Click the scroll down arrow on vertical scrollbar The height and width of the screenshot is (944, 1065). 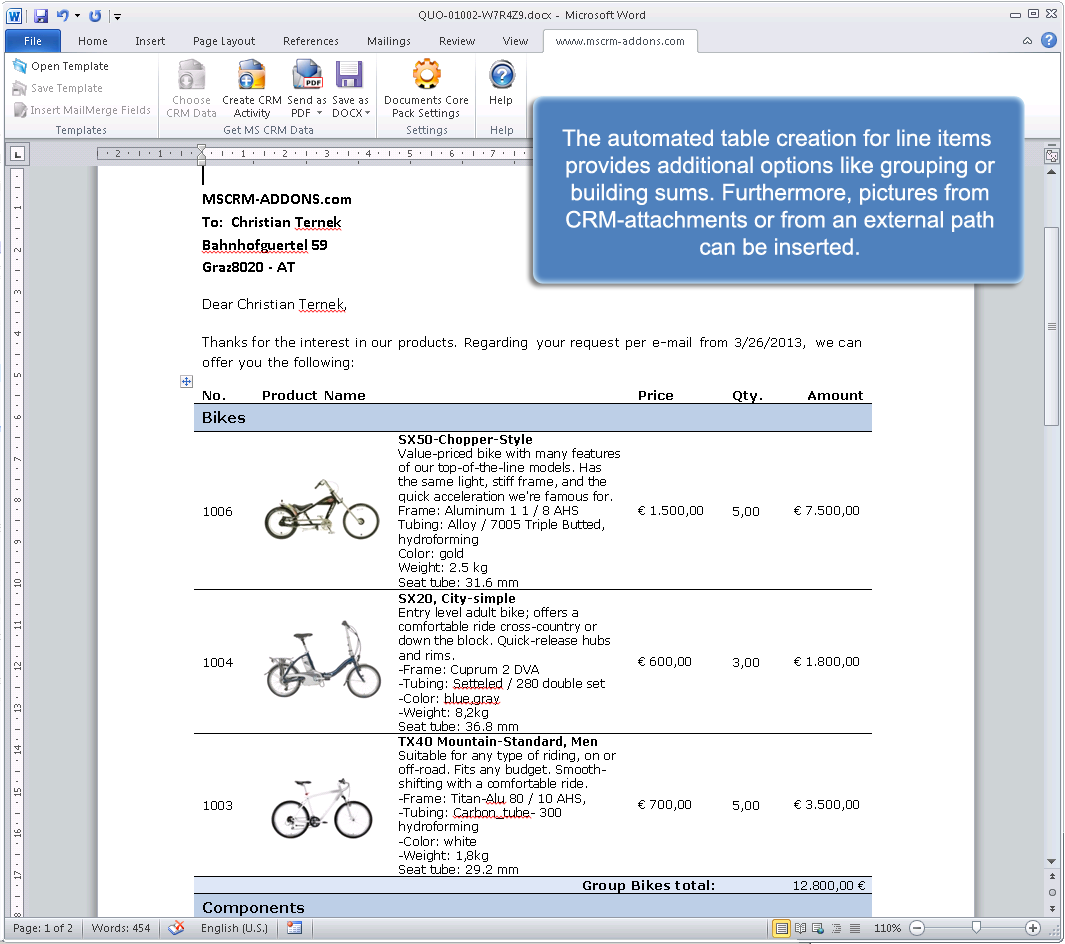1051,861
